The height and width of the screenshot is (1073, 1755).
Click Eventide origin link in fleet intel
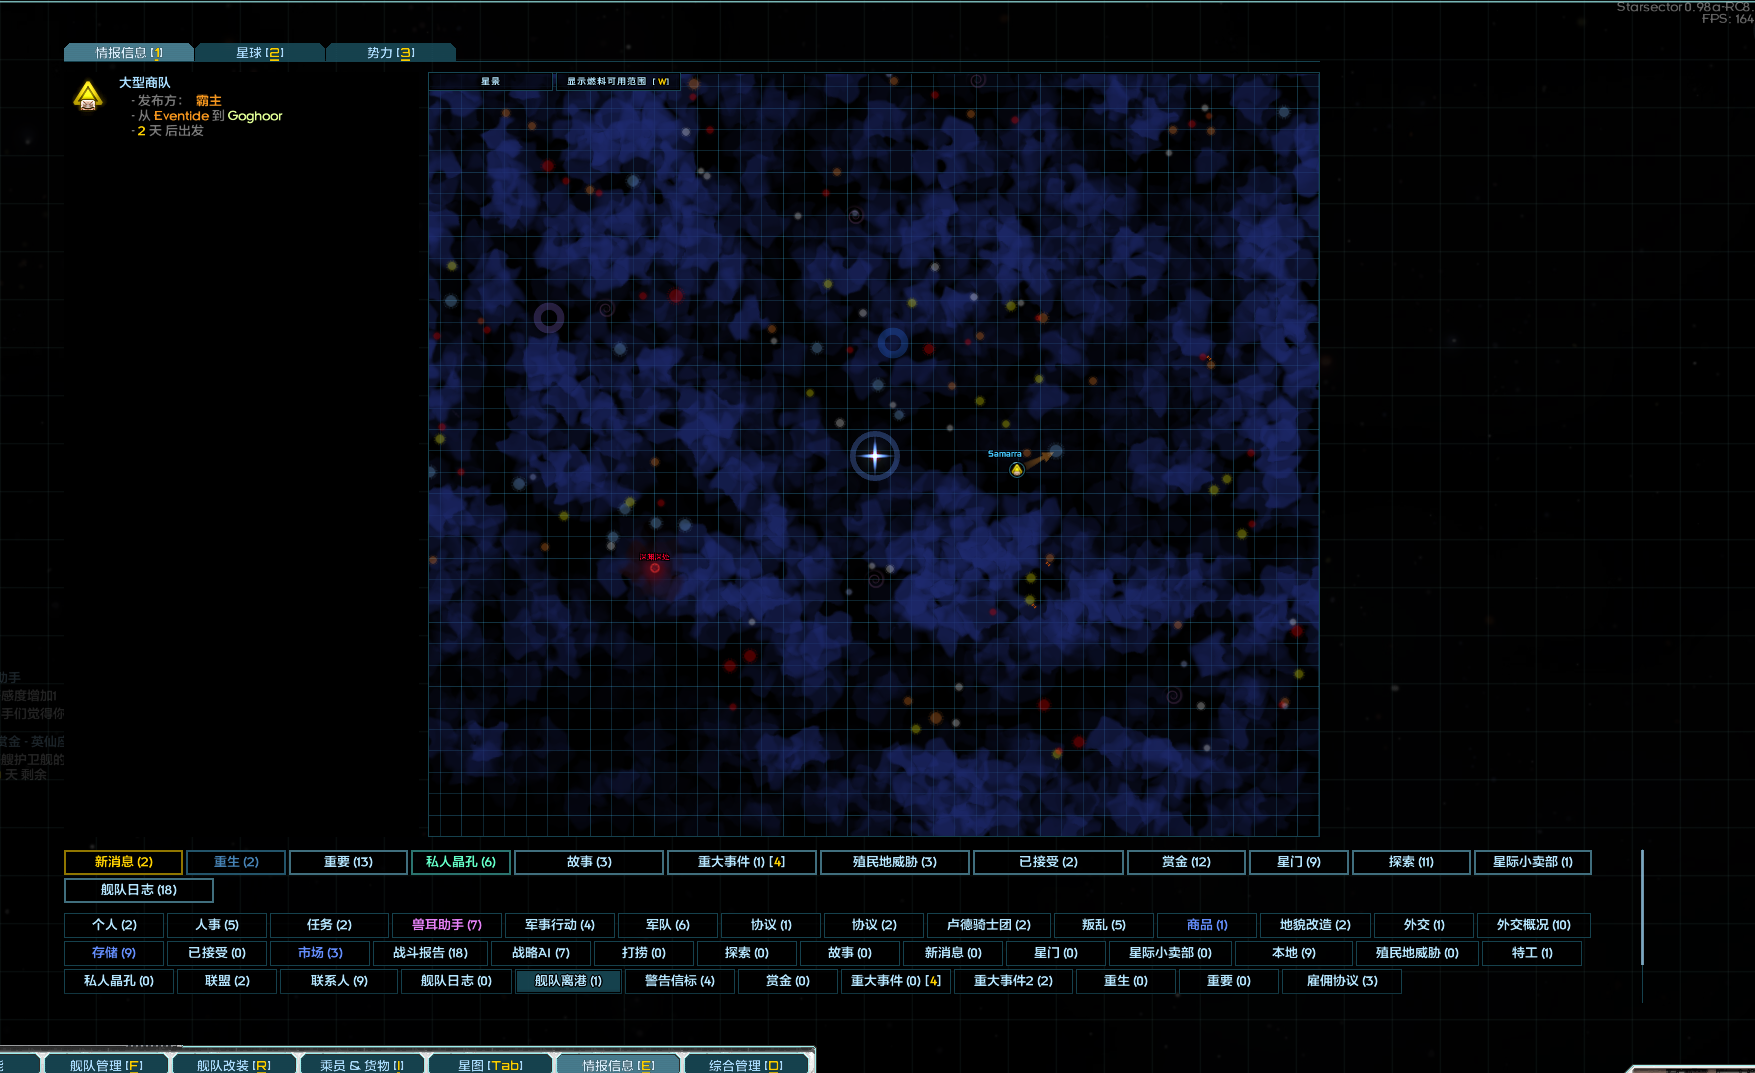(x=181, y=116)
